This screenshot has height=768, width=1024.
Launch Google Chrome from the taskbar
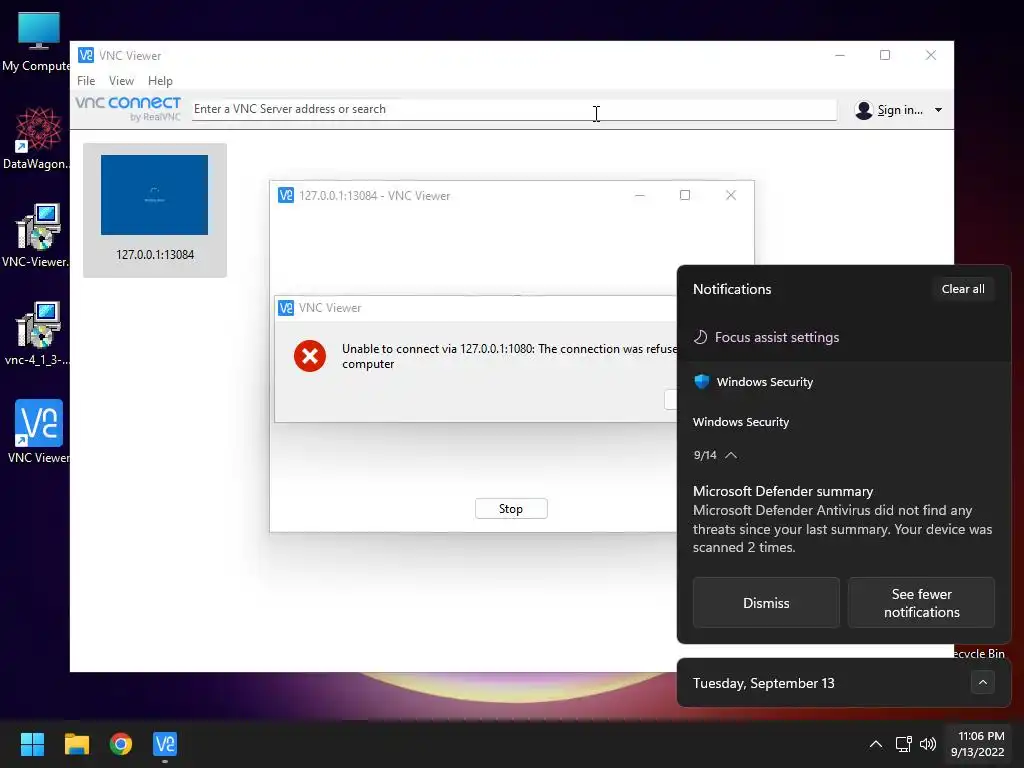pos(121,744)
